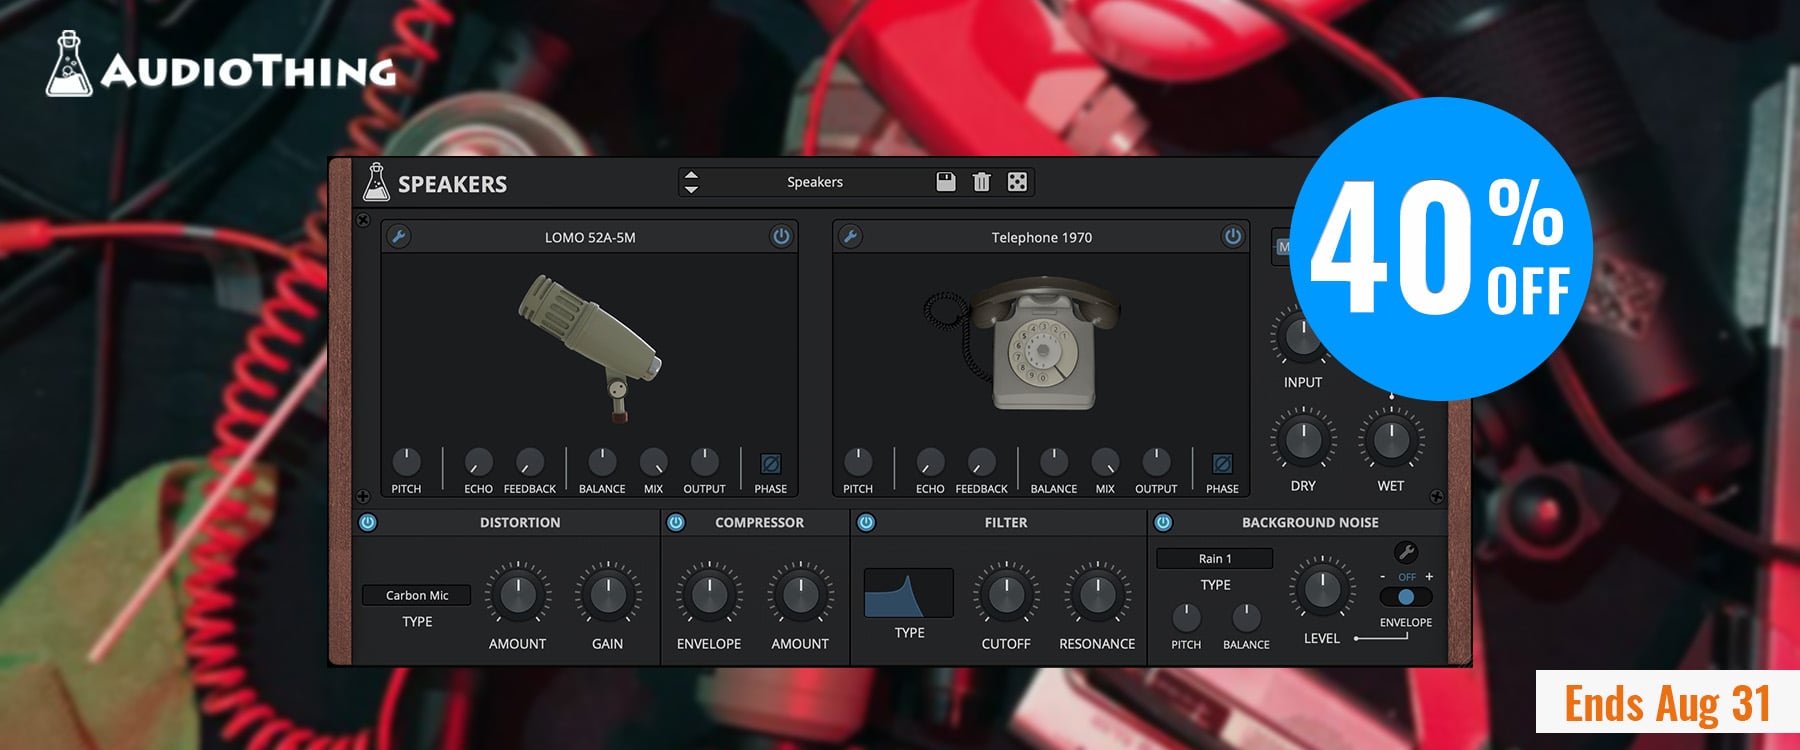The width and height of the screenshot is (1800, 750).
Task: Open the Telephone 1970 wrench settings
Action: [850, 237]
